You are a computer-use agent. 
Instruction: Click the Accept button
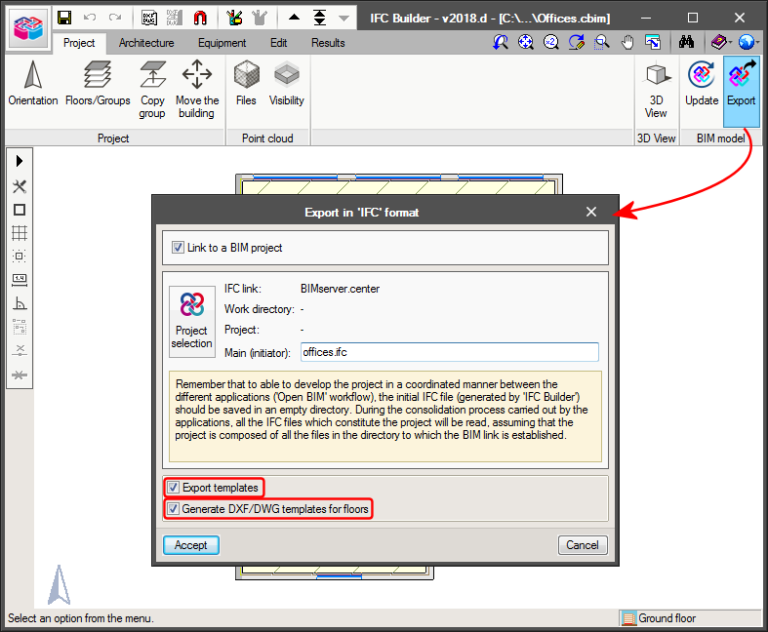tap(191, 545)
